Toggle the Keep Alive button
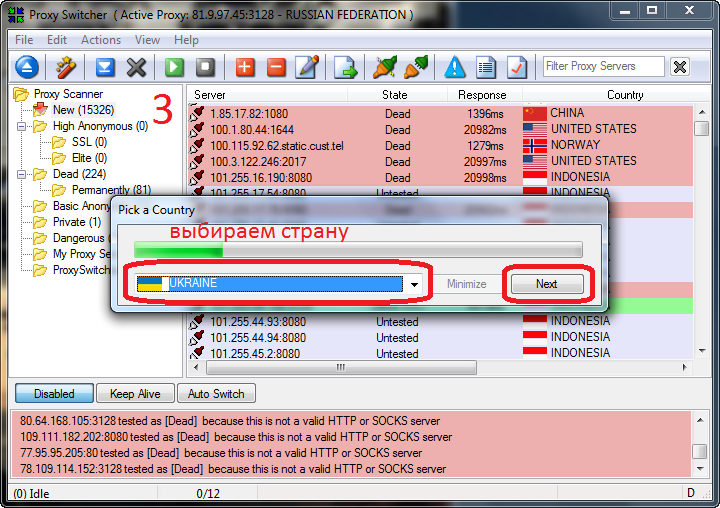 click(135, 394)
